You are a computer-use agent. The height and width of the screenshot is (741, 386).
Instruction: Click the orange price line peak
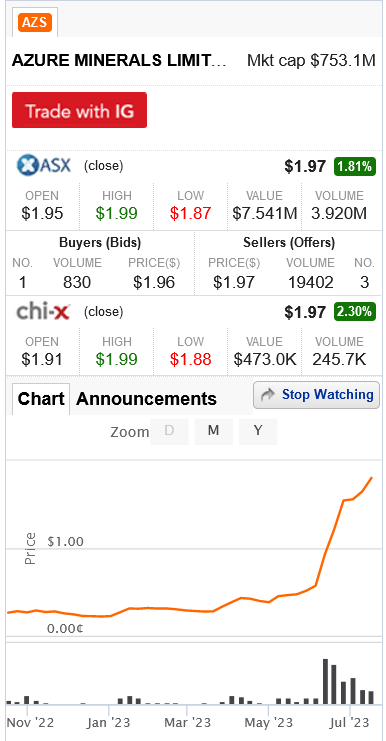[372, 478]
